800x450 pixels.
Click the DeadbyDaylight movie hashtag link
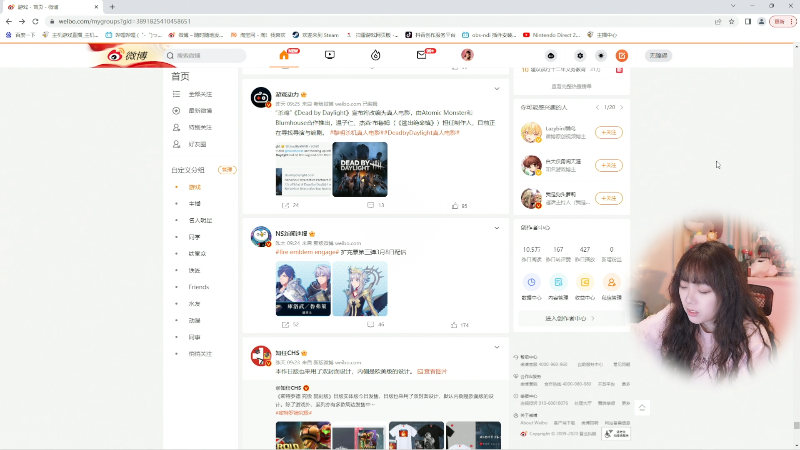click(423, 133)
